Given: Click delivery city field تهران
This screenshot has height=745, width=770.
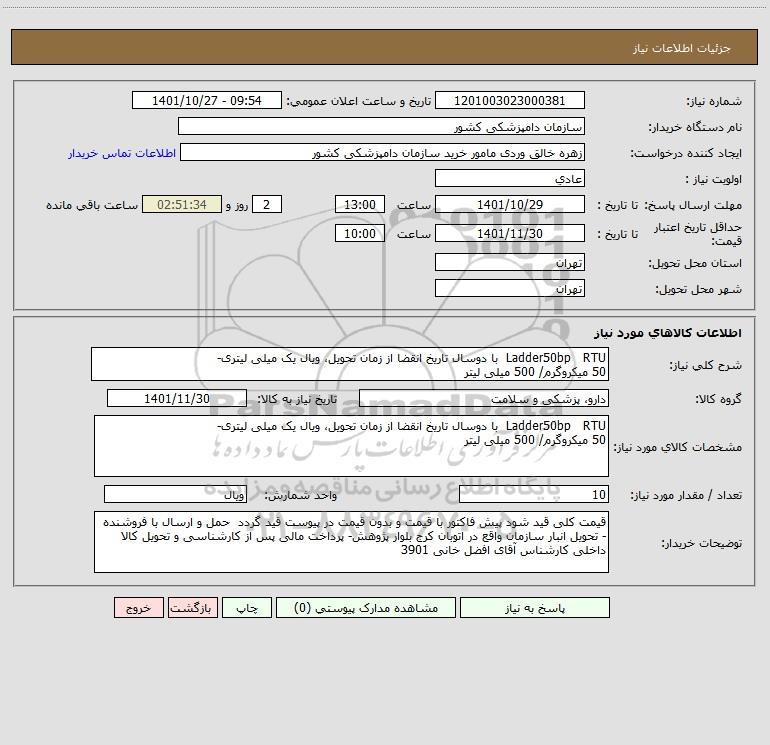Looking at the screenshot, I should click(x=510, y=289).
